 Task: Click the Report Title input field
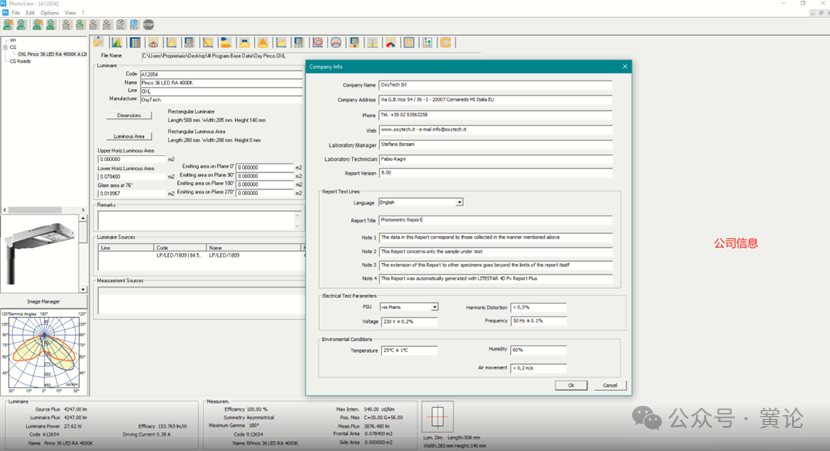495,220
